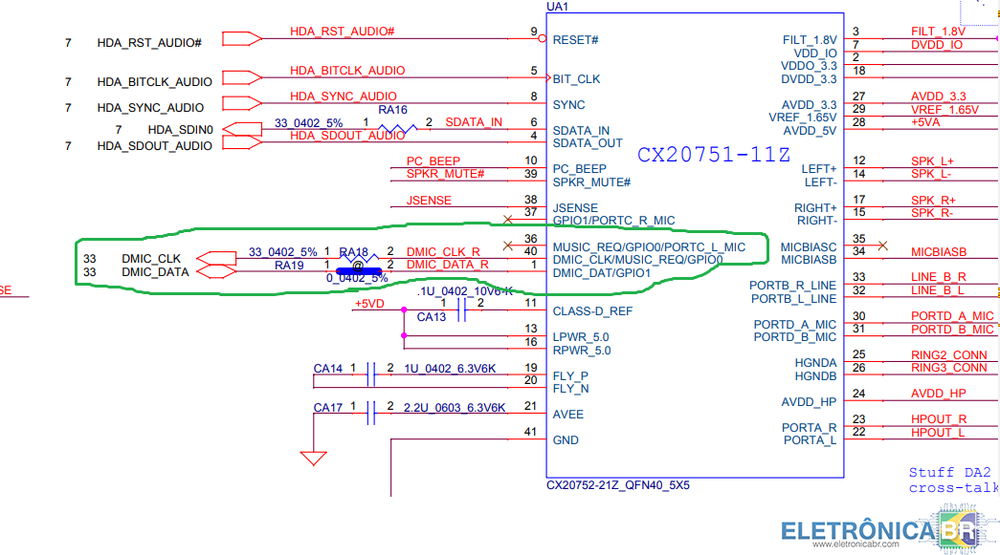The image size is (1000, 555).
Task: Select the RA16 resistor symbol
Action: coord(394,128)
